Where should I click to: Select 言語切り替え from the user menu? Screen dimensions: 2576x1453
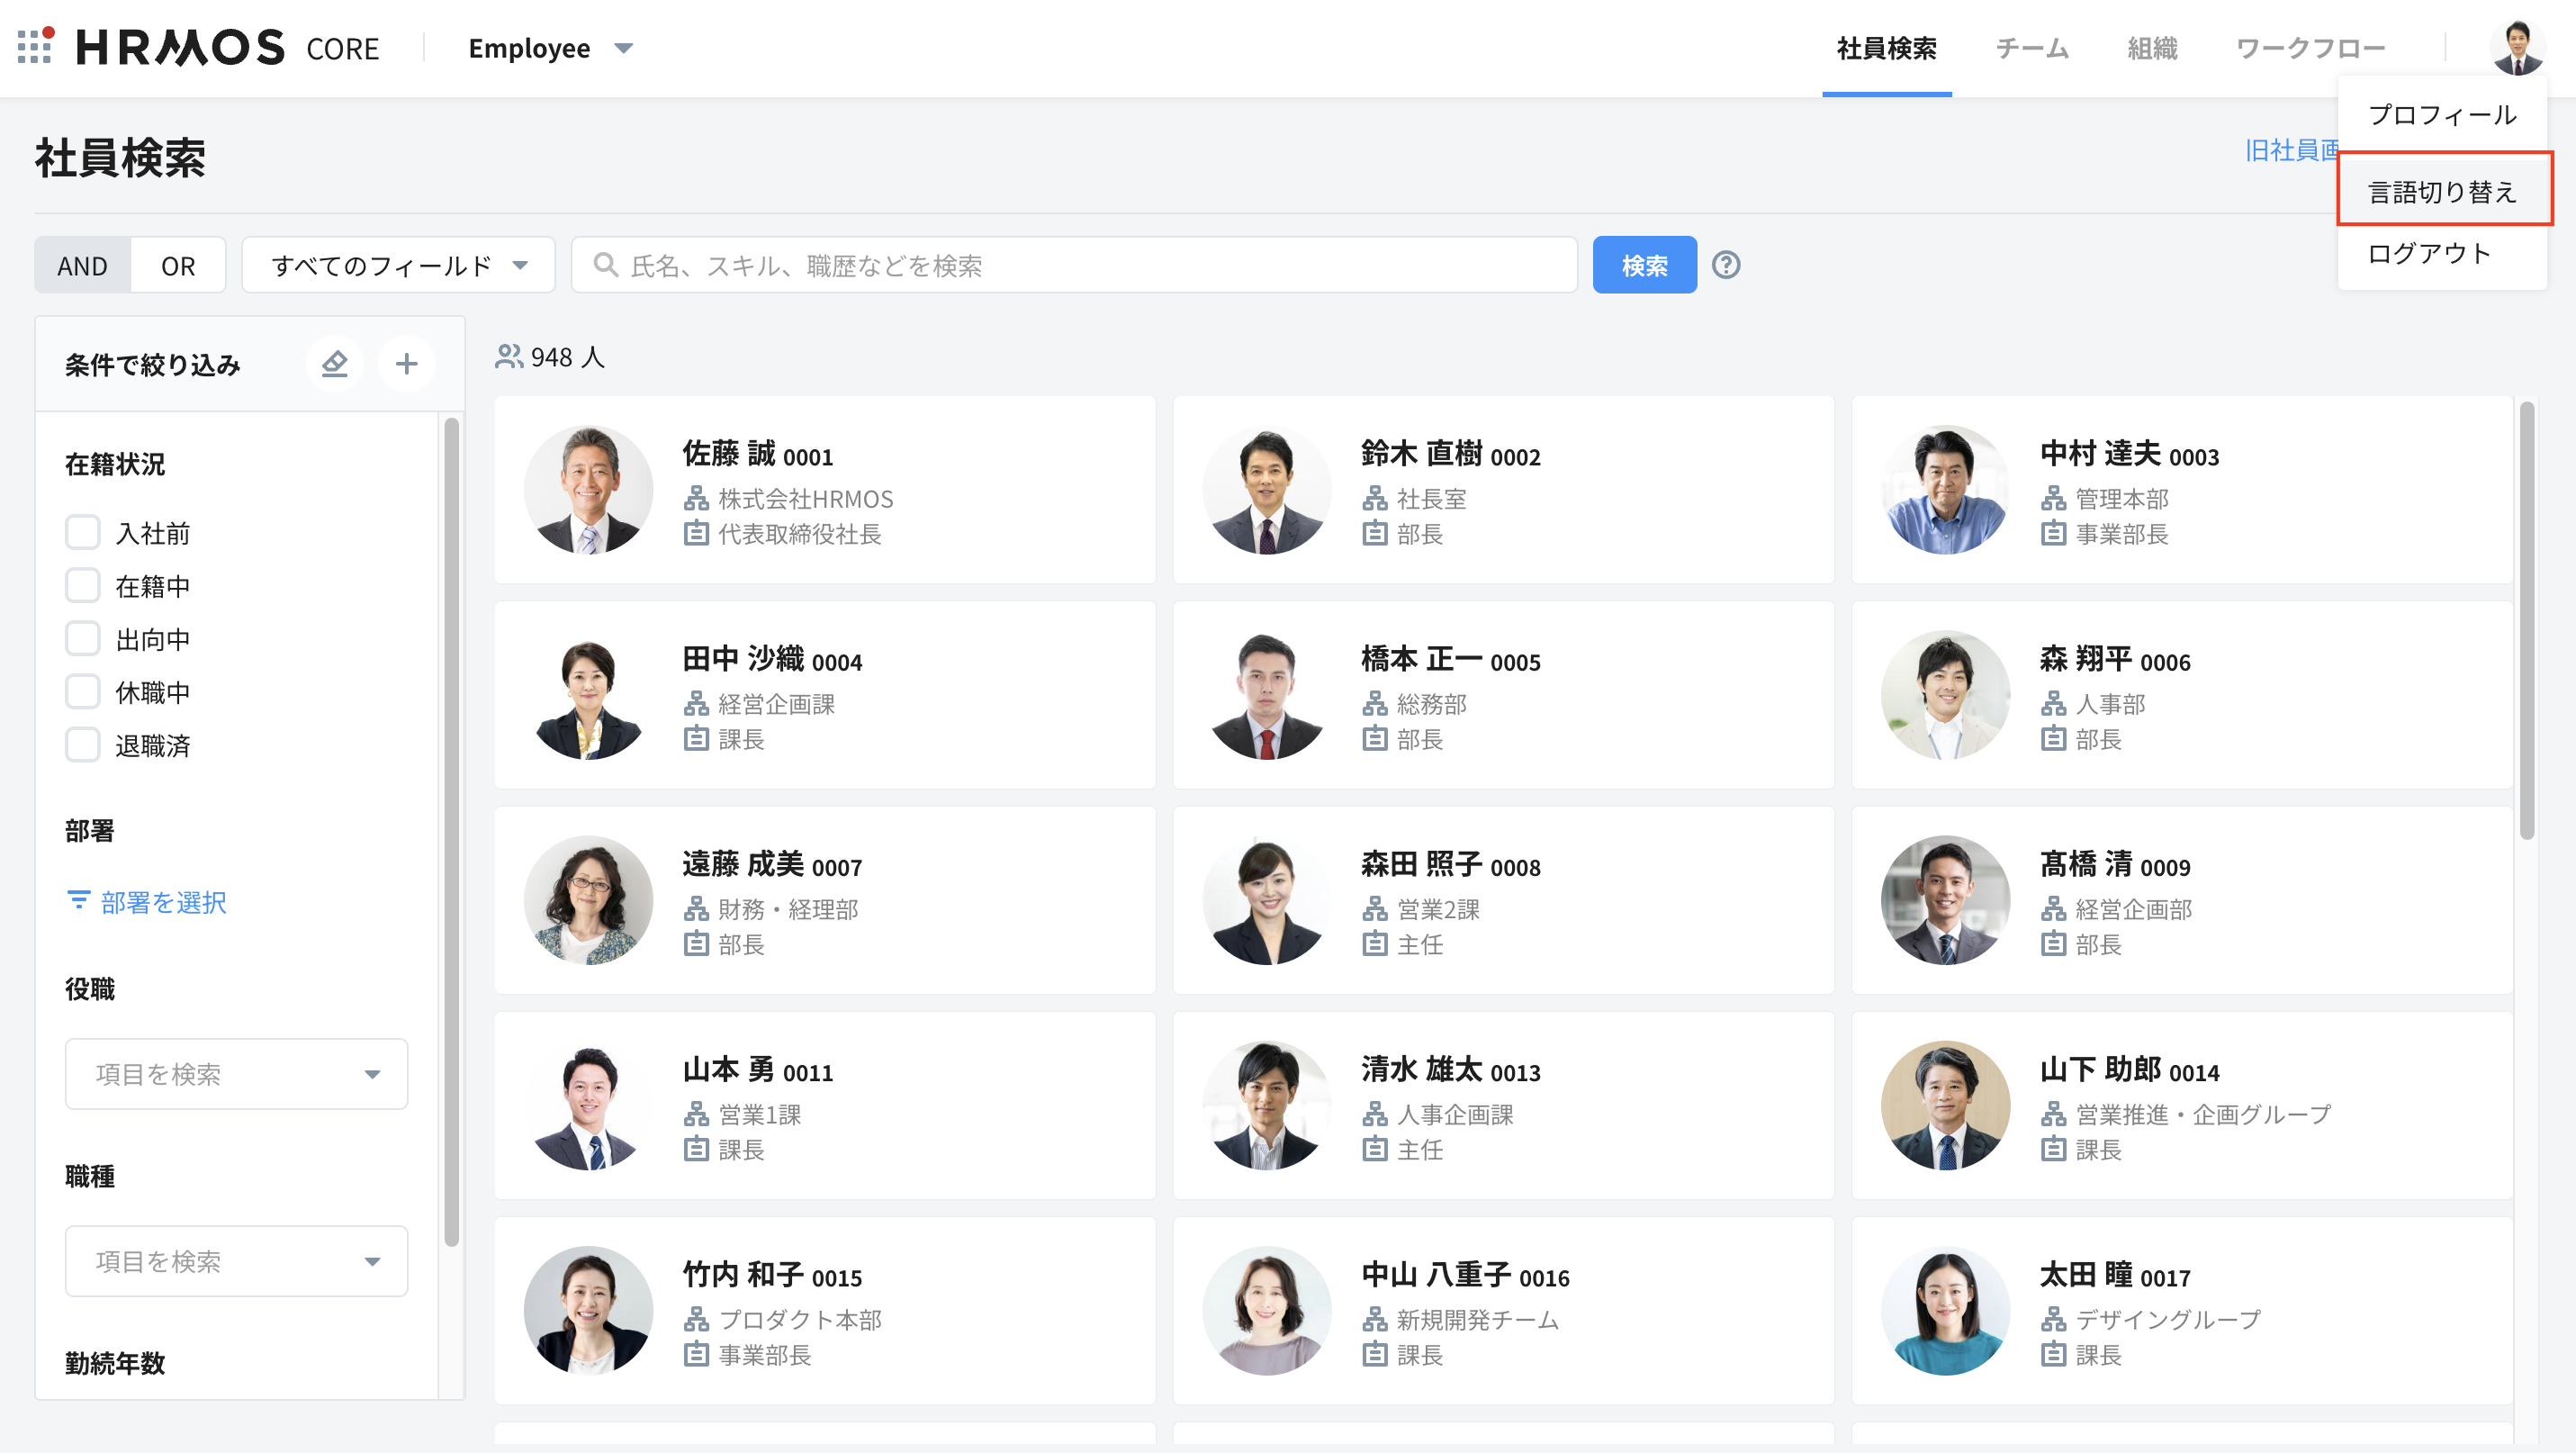2442,191
